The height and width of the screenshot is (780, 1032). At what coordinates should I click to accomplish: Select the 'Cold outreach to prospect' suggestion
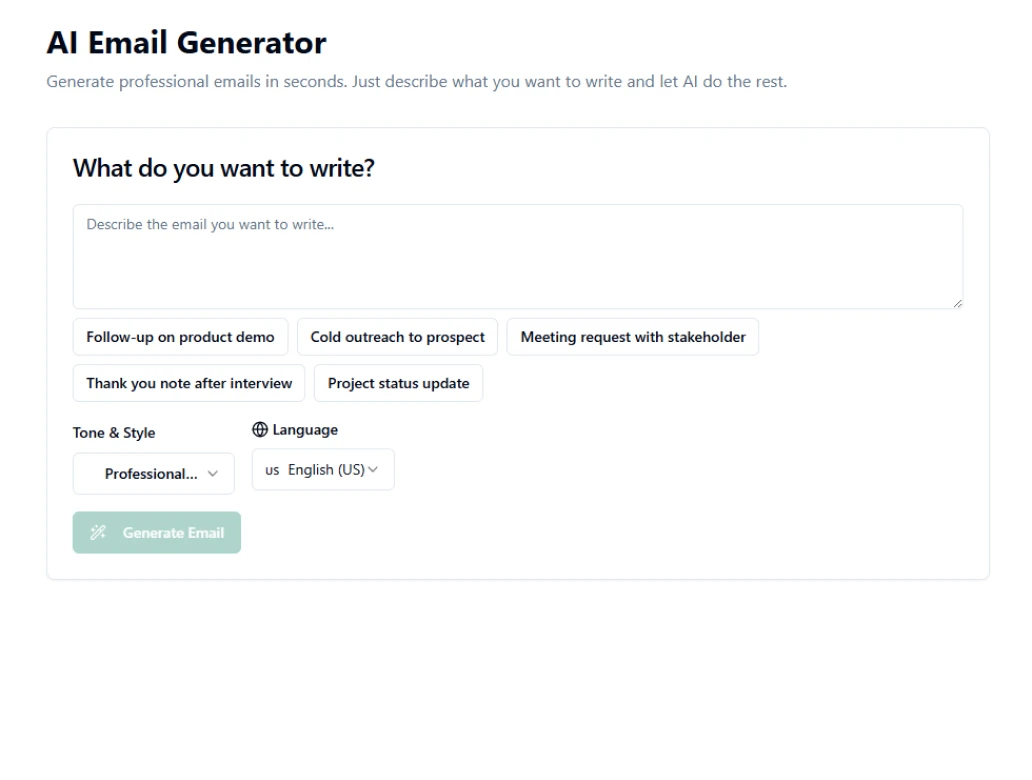pos(397,337)
